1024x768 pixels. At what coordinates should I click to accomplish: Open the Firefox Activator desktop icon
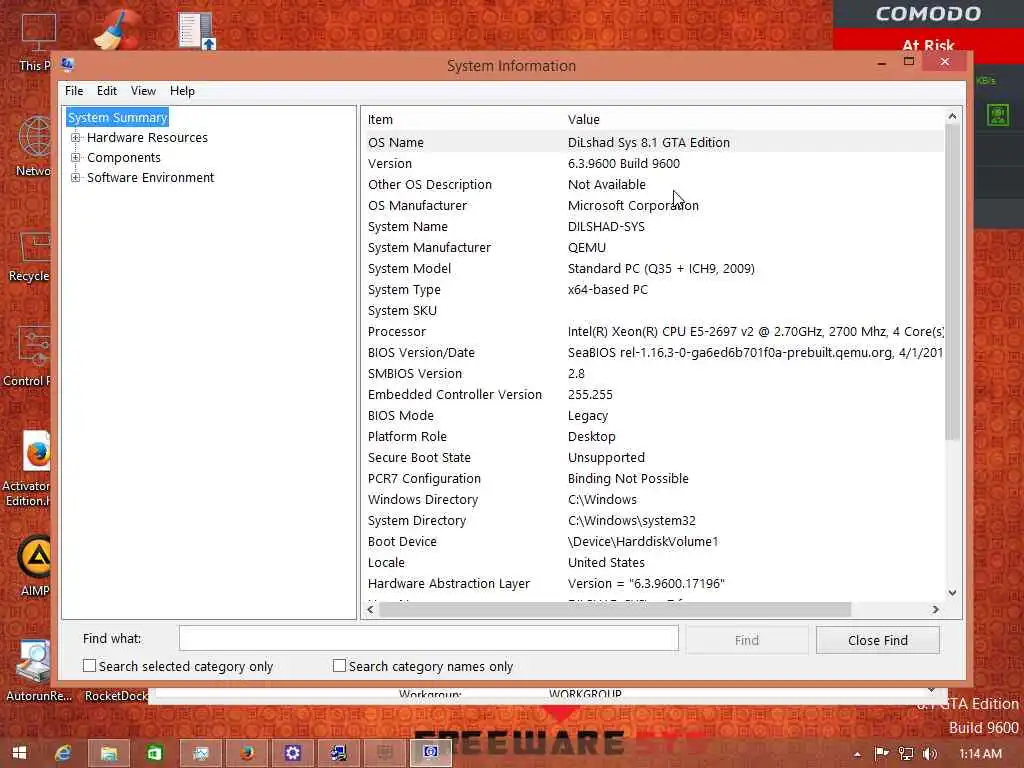pos(27,469)
